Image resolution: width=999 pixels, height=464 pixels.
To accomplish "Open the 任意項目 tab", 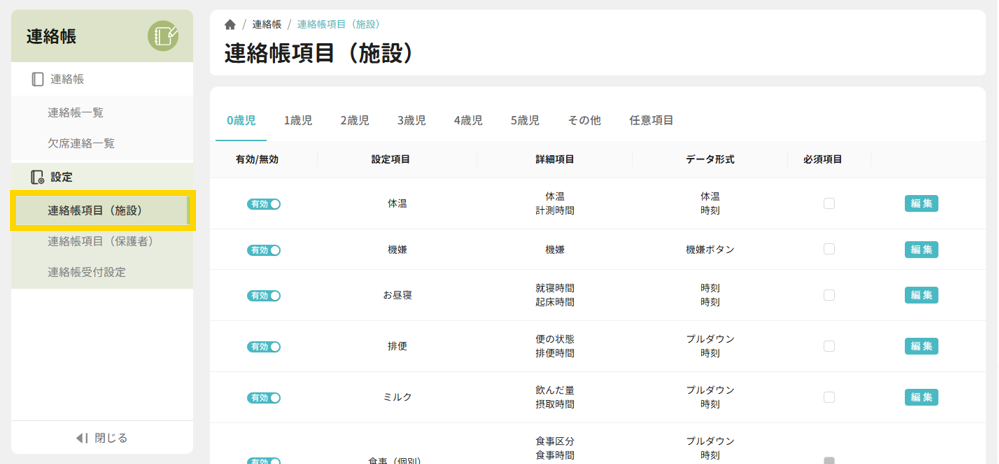I will point(651,120).
